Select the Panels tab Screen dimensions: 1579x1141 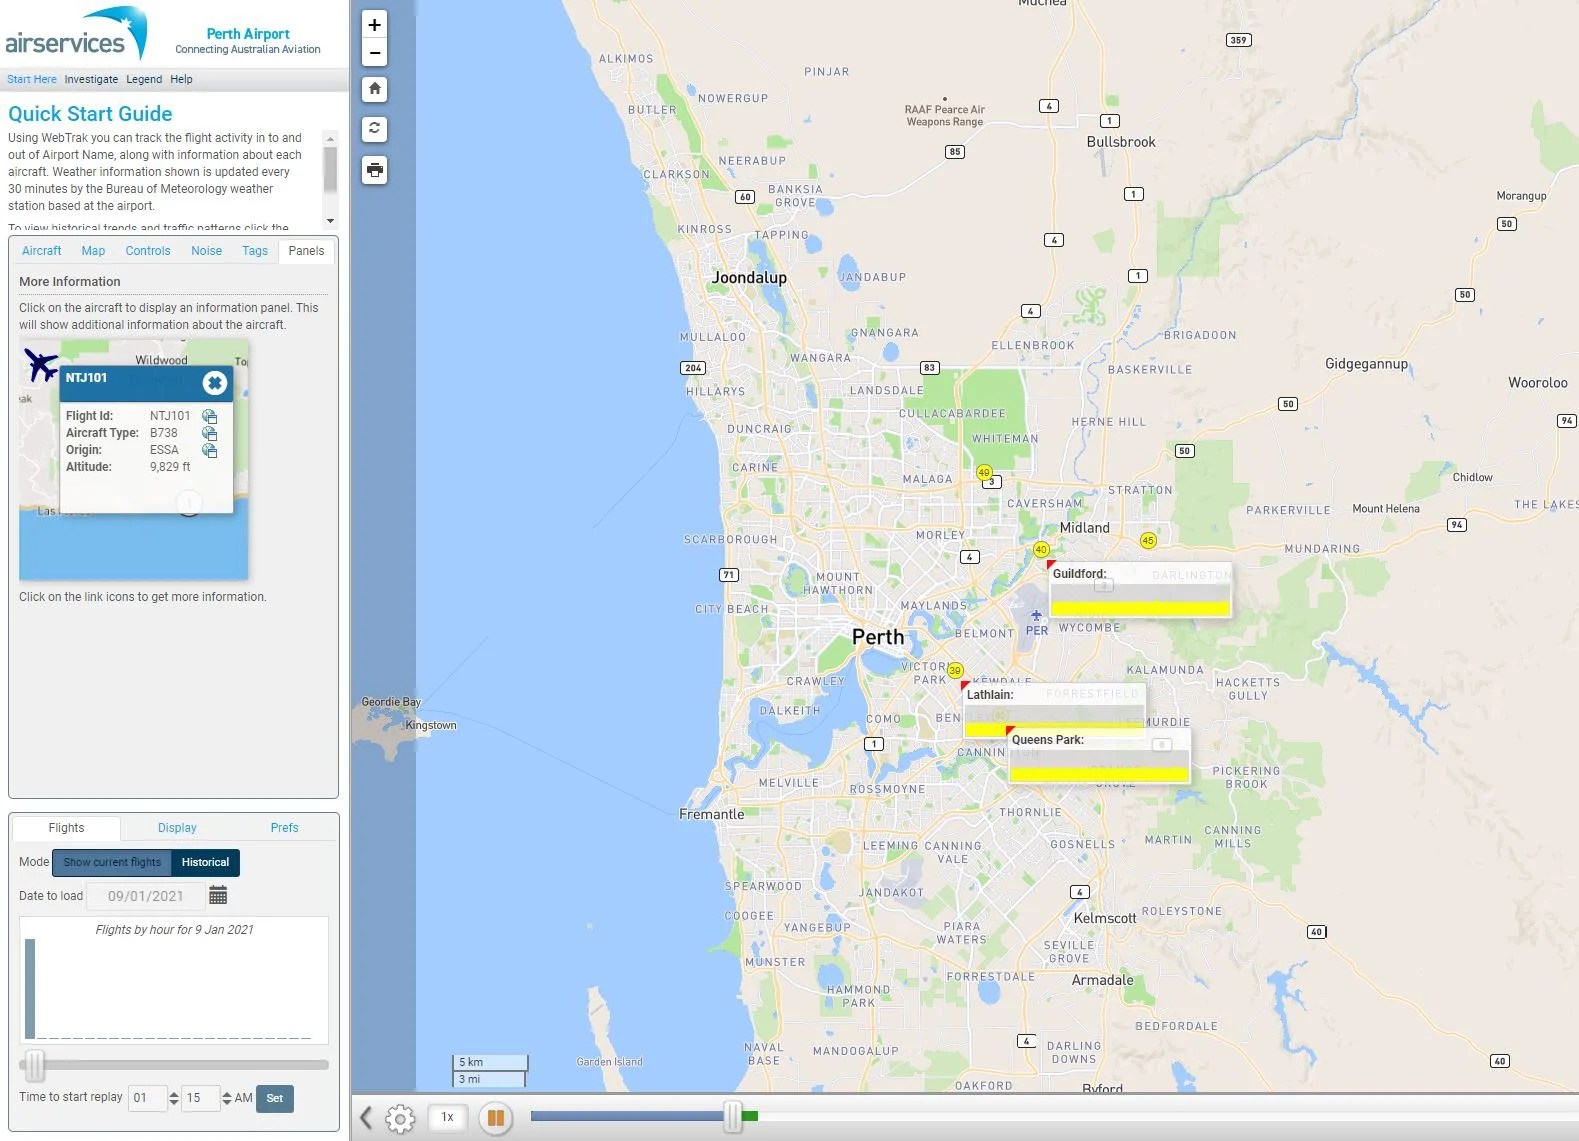click(306, 251)
